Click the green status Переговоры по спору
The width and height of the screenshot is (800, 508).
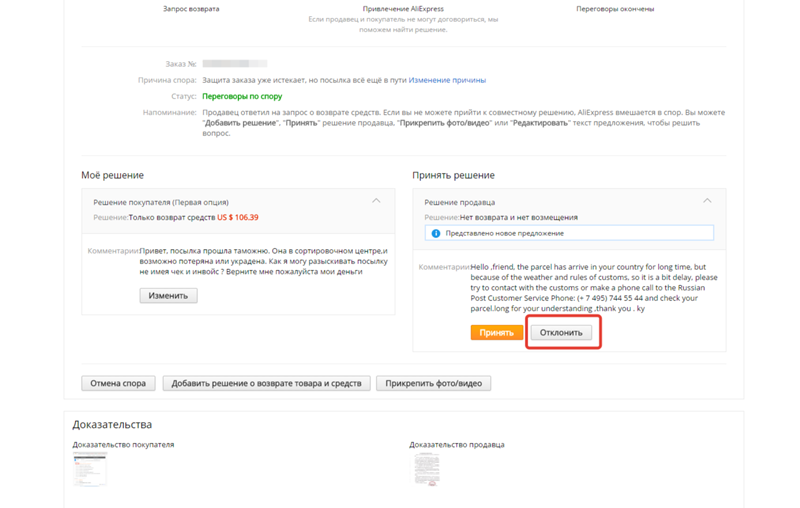242,96
